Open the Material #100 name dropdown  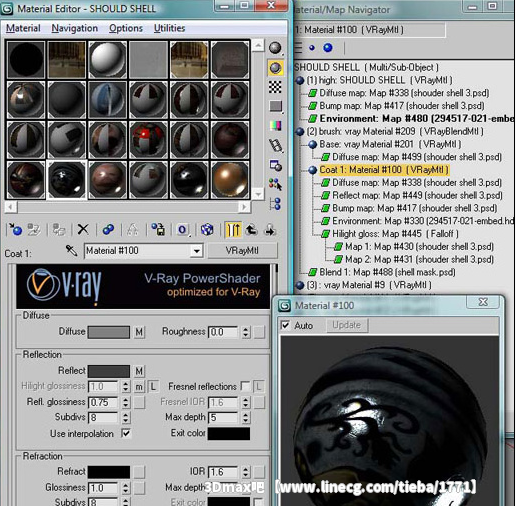pyautogui.click(x=197, y=251)
